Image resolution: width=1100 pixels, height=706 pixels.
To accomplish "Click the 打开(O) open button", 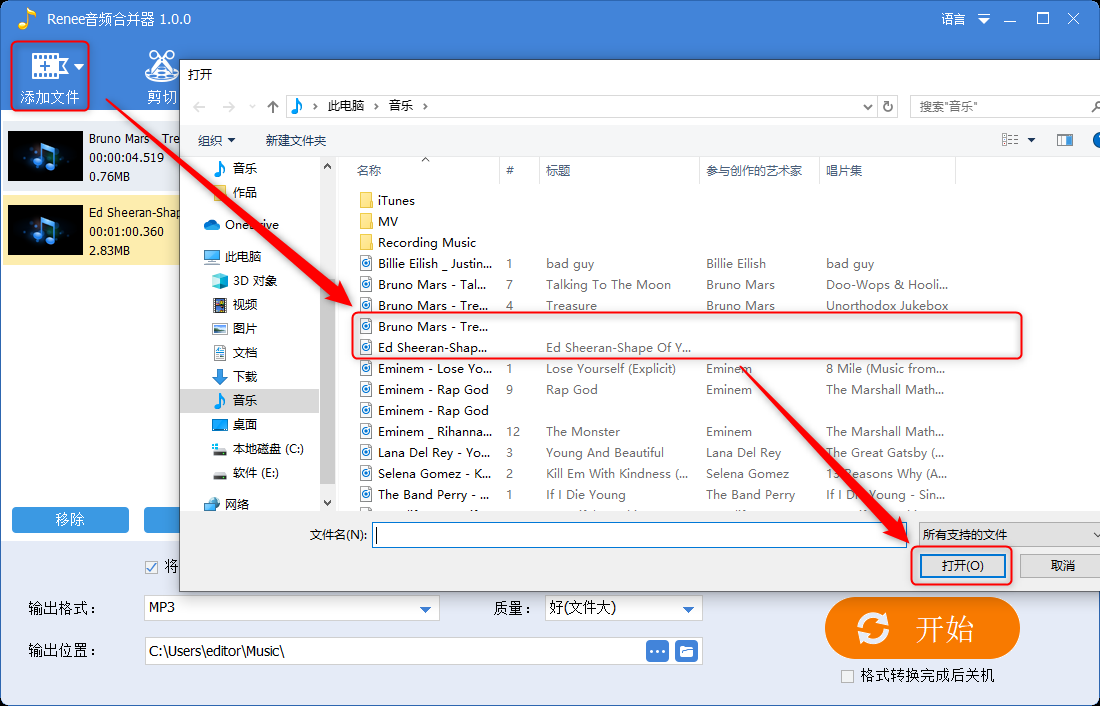I will tap(962, 566).
